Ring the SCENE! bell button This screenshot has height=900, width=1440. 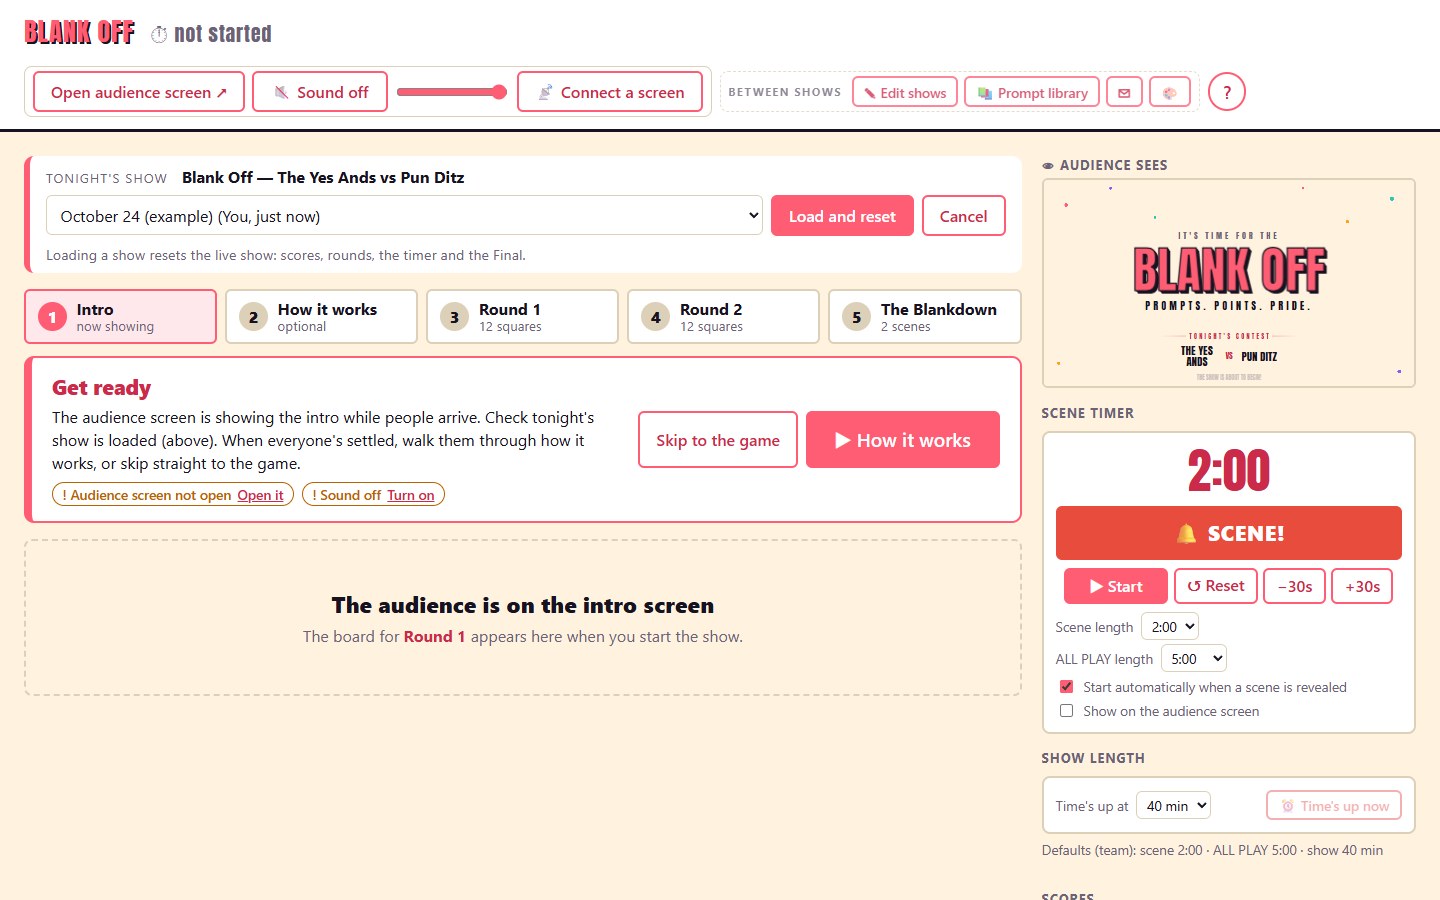coord(1229,533)
